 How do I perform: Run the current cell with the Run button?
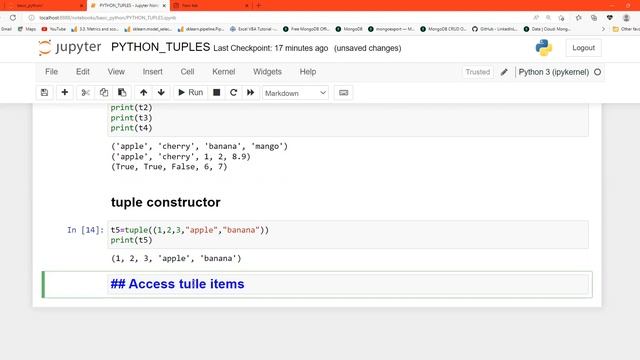190,93
